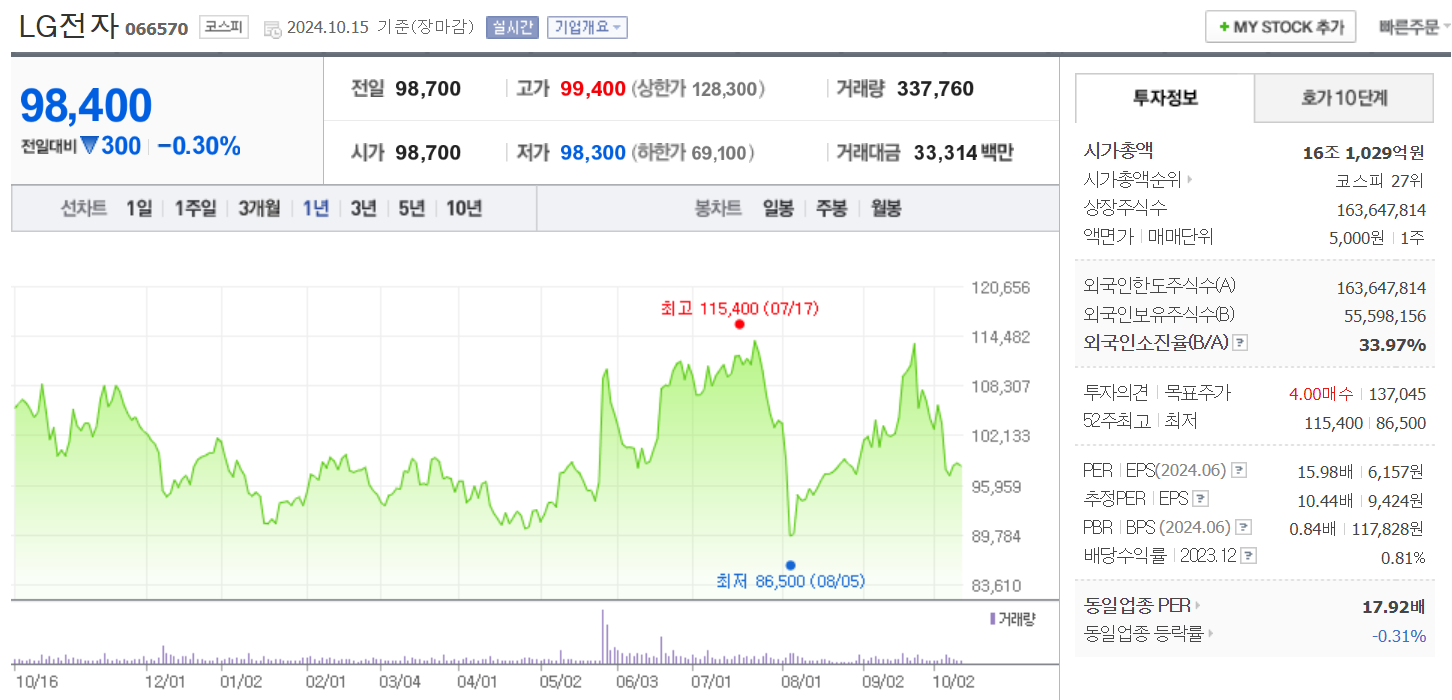
Task: Click the target price 137,045
Action: click(x=1399, y=394)
